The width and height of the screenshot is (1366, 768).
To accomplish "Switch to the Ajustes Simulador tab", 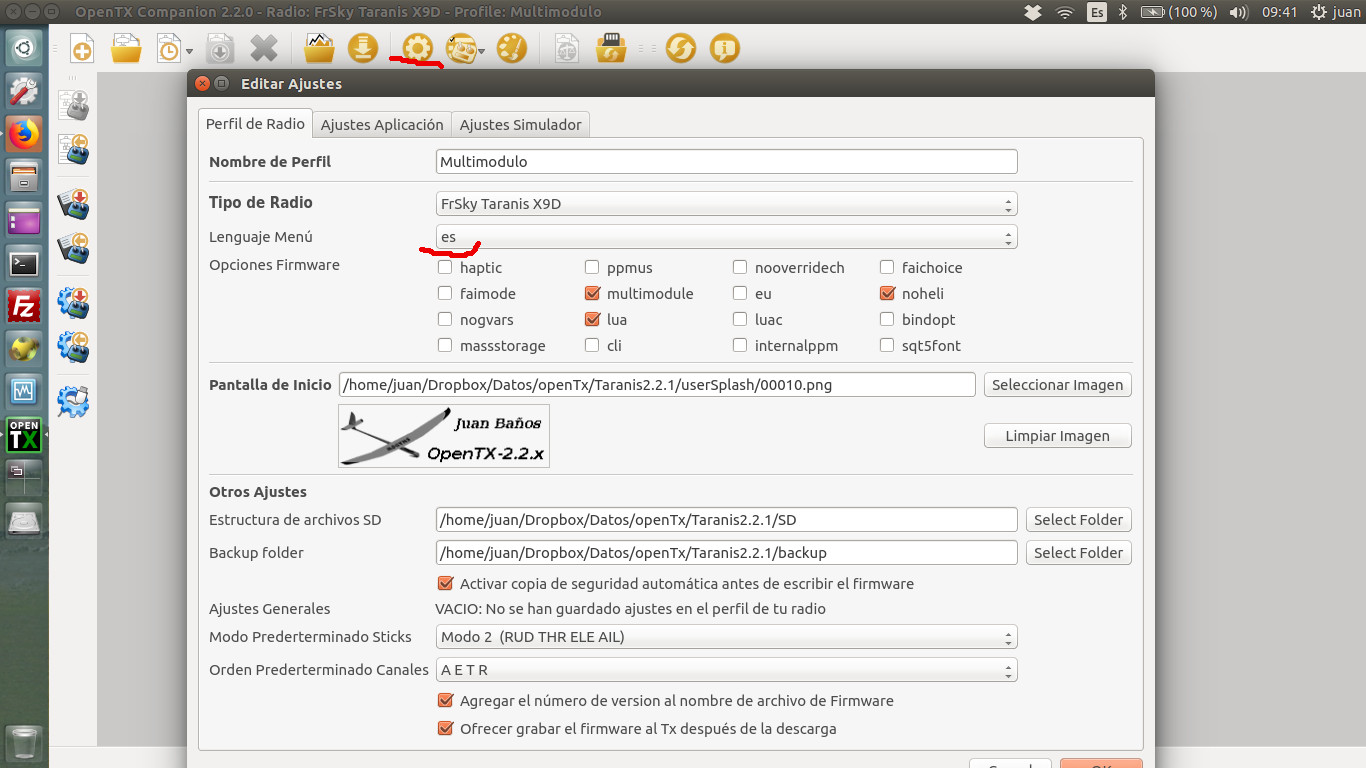I will pyautogui.click(x=520, y=125).
